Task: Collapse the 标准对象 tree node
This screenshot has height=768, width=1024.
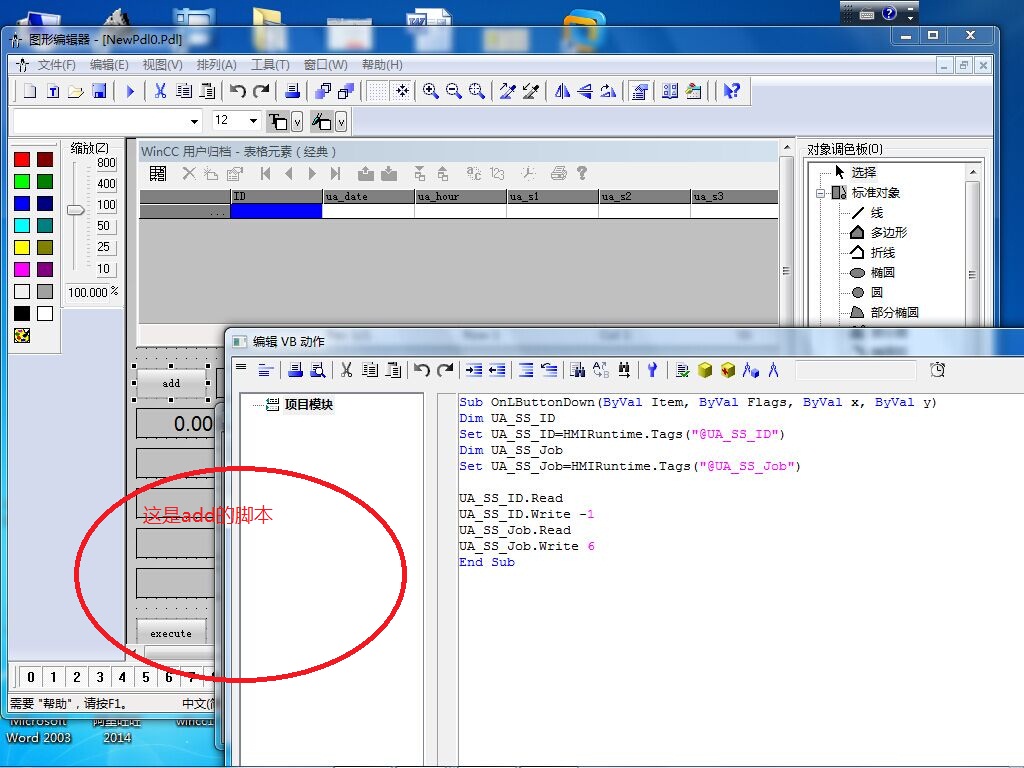Action: tap(821, 193)
